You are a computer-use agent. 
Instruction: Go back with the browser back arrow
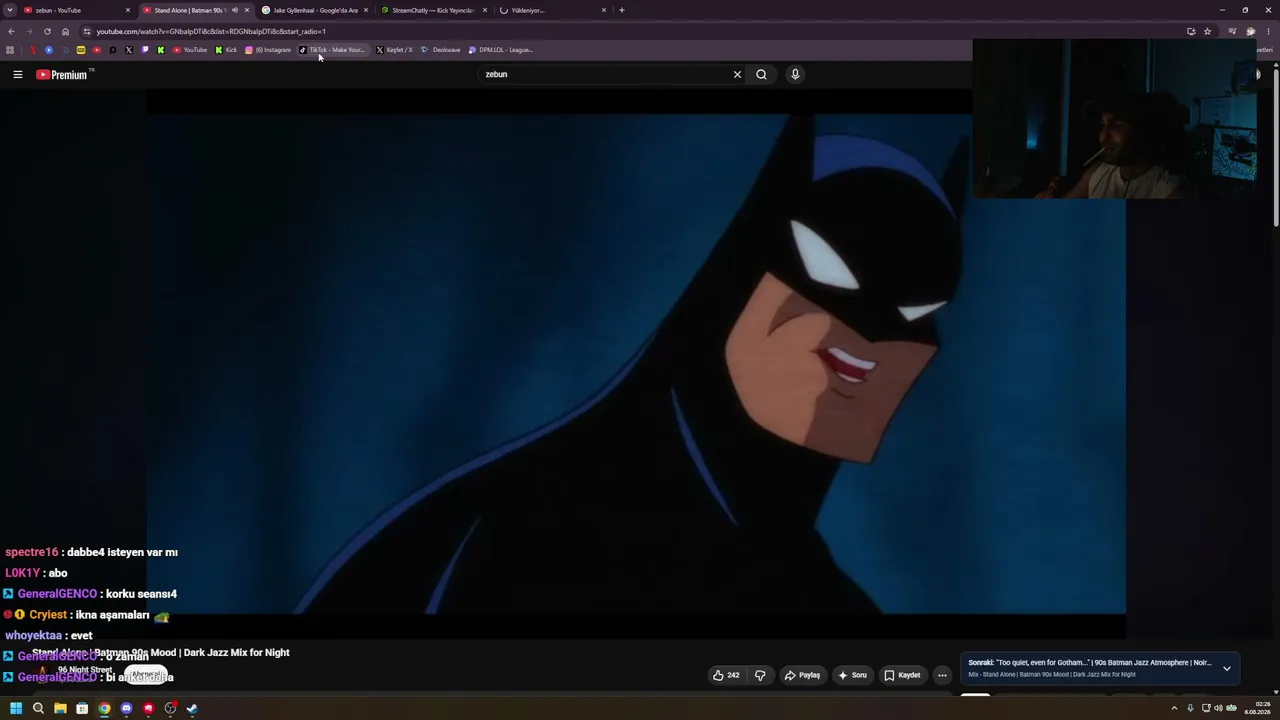[x=11, y=31]
